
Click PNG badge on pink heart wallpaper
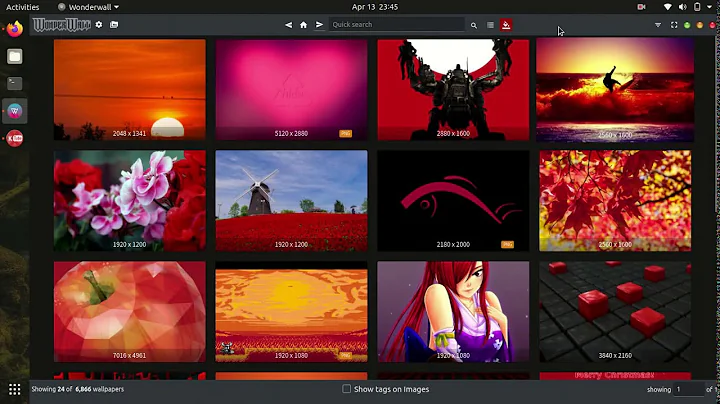point(345,134)
